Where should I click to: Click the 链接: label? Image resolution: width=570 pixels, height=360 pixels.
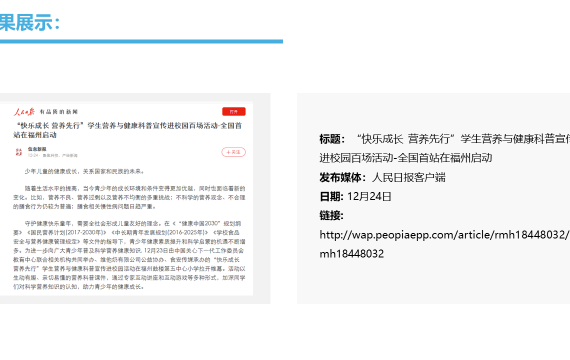331,216
